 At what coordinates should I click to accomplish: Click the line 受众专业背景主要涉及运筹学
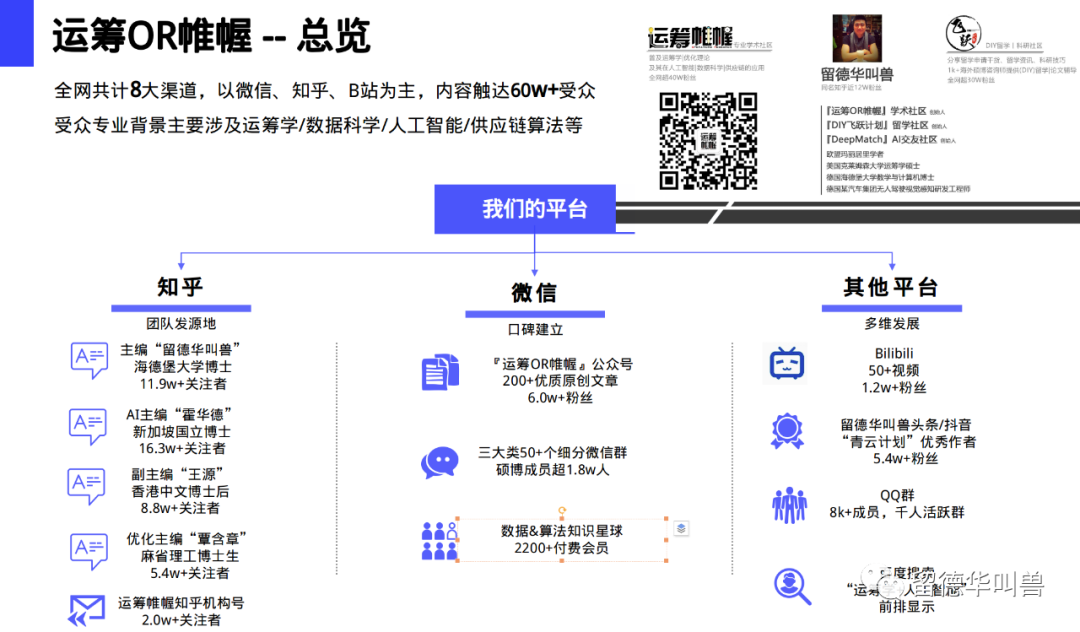[x=318, y=125]
